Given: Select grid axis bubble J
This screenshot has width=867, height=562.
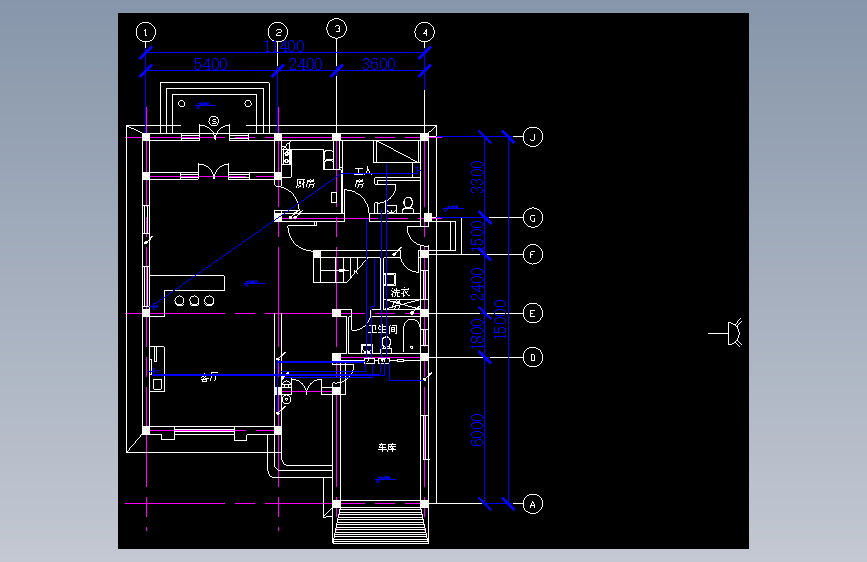Looking at the screenshot, I should (x=533, y=137).
